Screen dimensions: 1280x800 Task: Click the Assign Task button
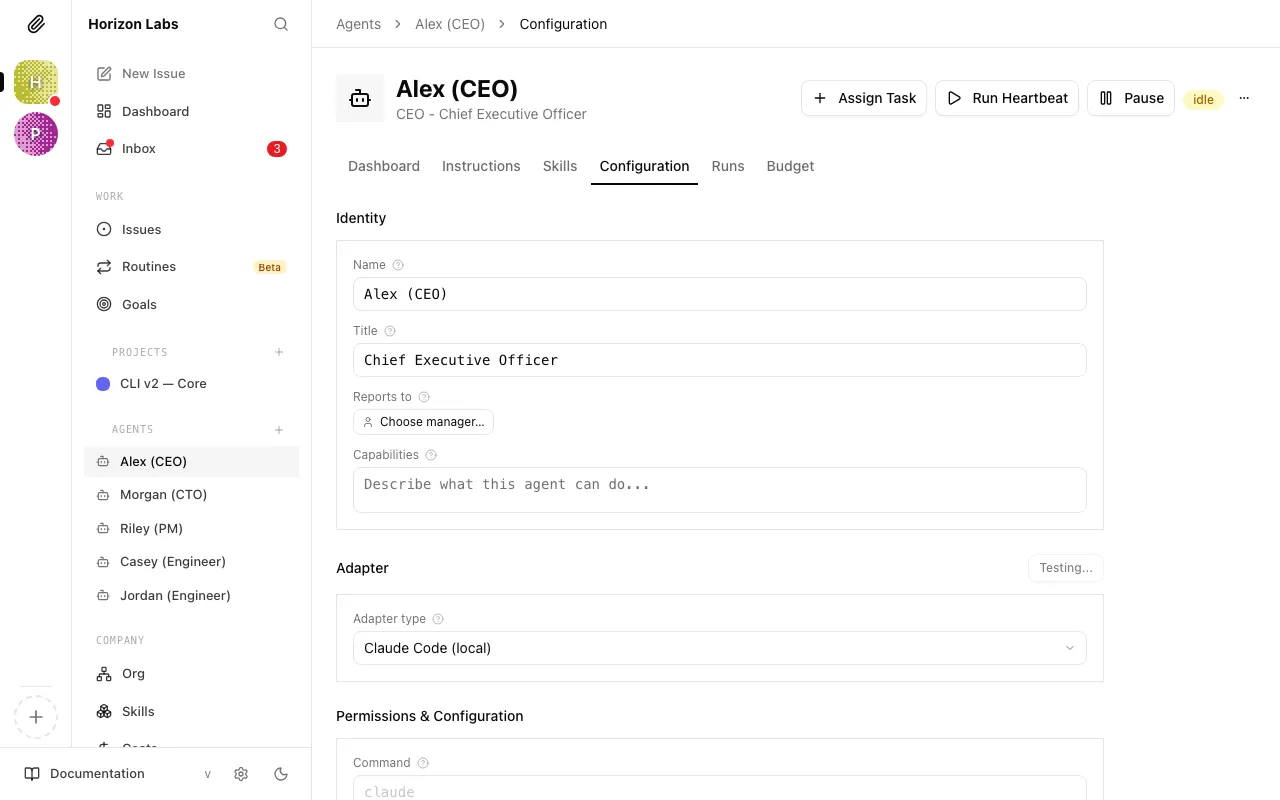pyautogui.click(x=864, y=98)
